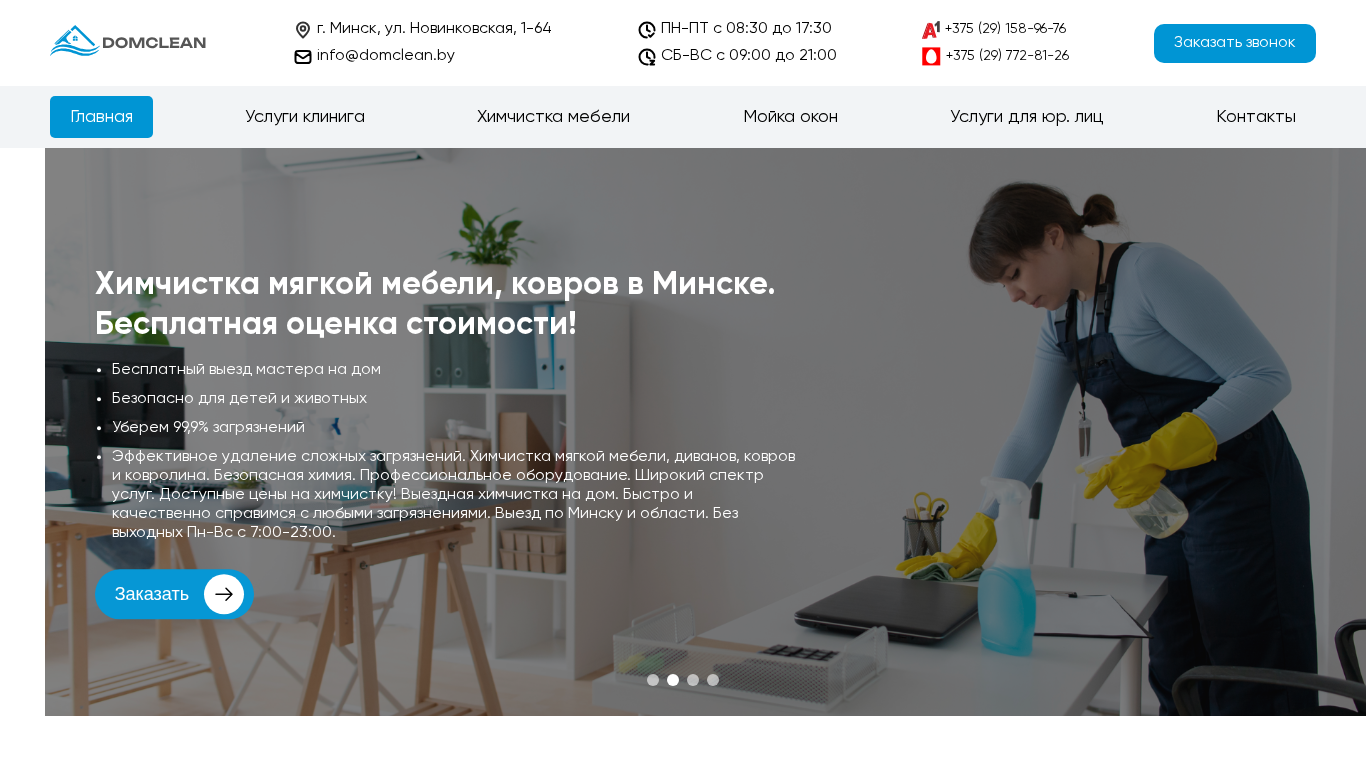This screenshot has width=1366, height=768.
Task: Click the weekday hours clock icon
Action: point(647,30)
